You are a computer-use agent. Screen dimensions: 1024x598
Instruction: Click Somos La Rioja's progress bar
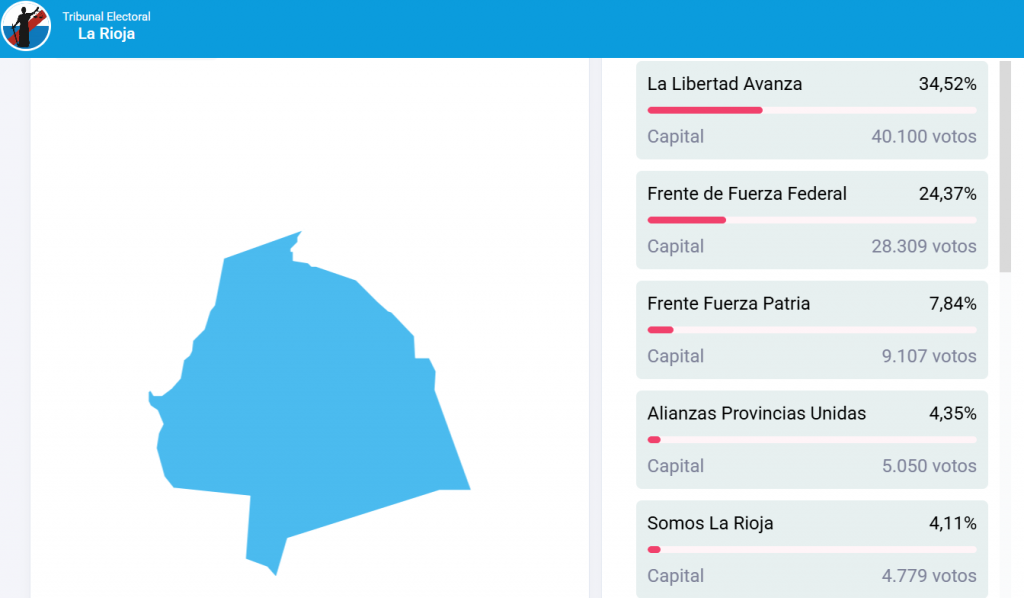point(811,550)
